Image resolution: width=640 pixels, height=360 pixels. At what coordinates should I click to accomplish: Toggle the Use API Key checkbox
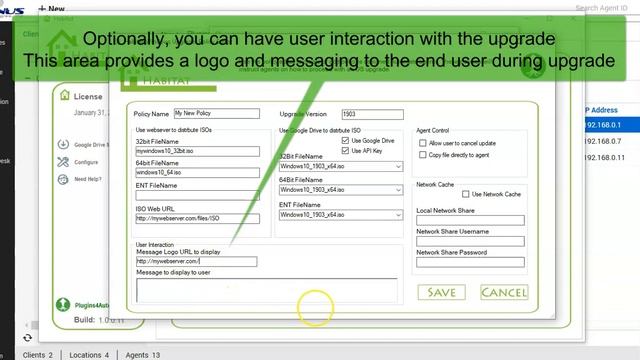point(345,151)
